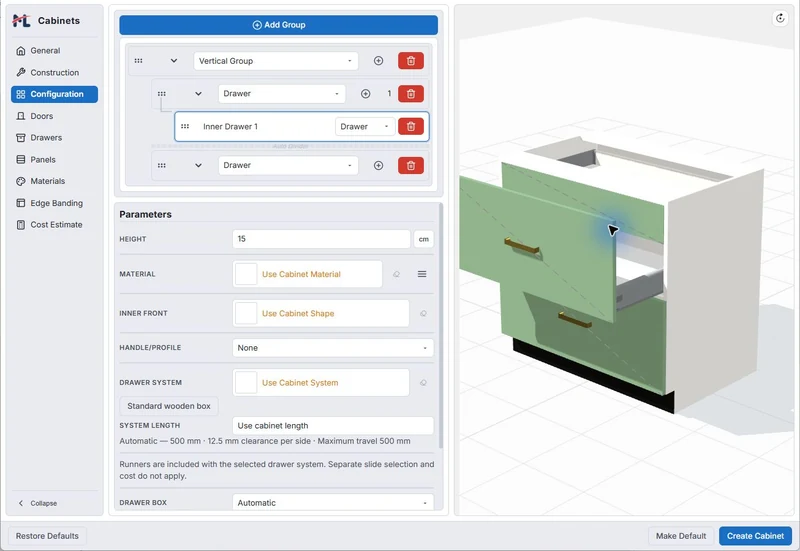Expand the second Drawer row chevron
Viewport: 800px width, 551px height.
pyautogui.click(x=198, y=165)
